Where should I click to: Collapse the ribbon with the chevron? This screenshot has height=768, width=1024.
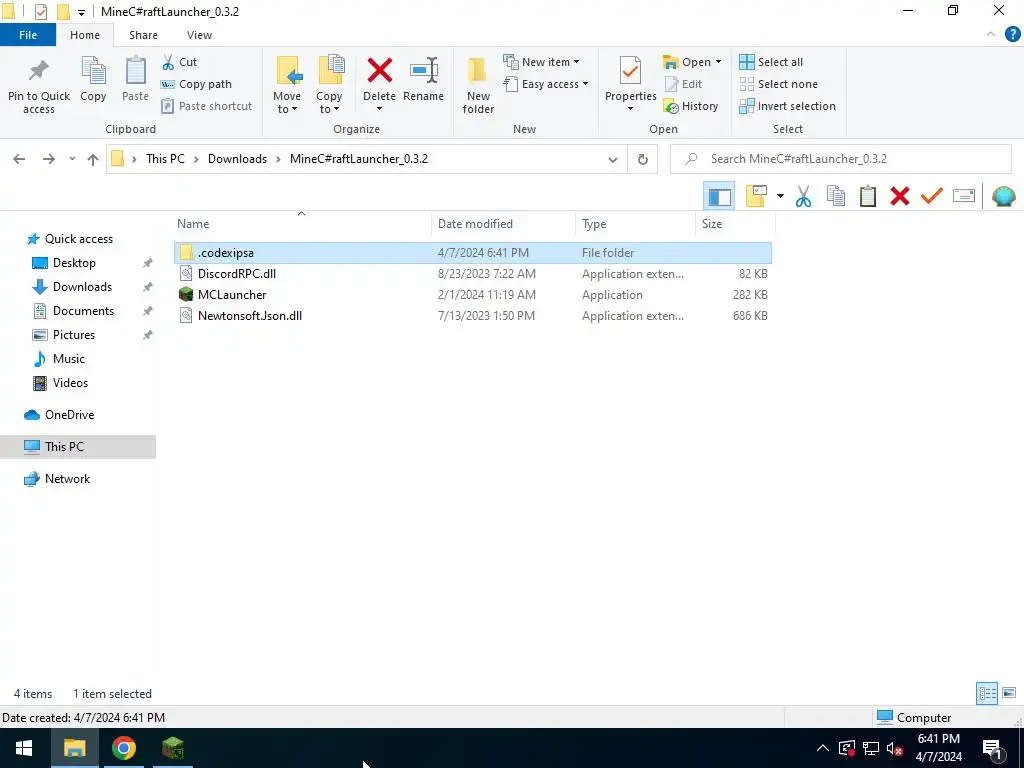pos(991,35)
